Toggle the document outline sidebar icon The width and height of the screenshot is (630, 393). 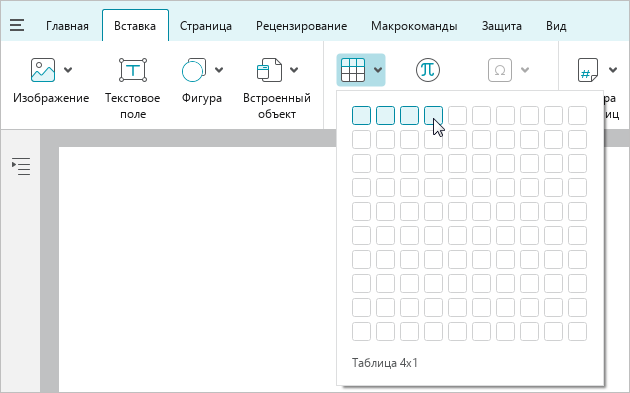pyautogui.click(x=21, y=166)
